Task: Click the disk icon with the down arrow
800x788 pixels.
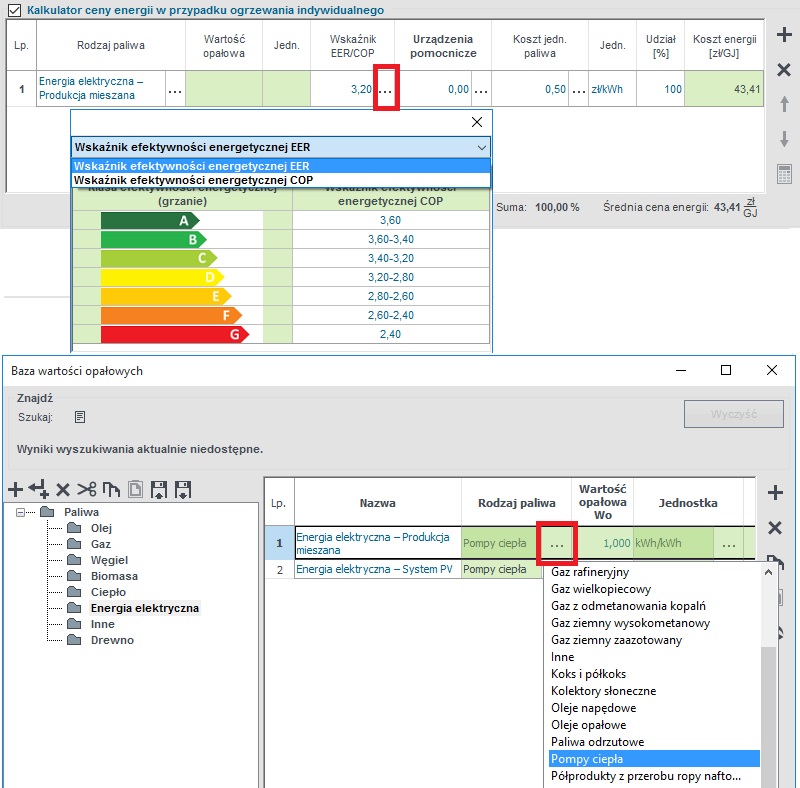Action: 183,489
